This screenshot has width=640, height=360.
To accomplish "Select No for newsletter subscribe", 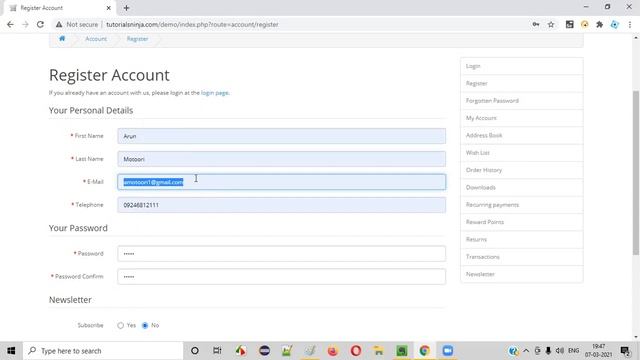I will pos(145,326).
